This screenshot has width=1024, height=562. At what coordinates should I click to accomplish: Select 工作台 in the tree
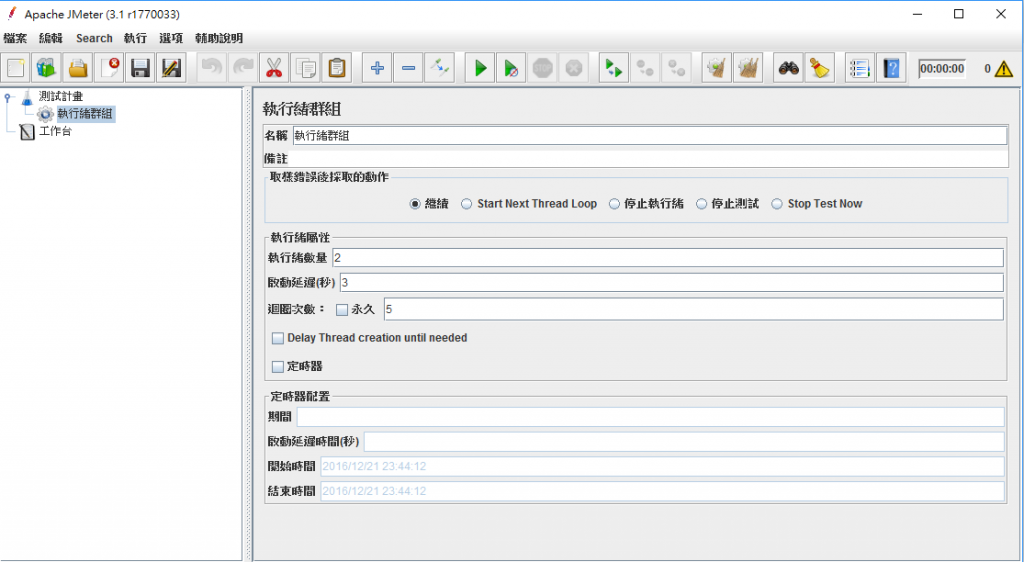[x=56, y=131]
